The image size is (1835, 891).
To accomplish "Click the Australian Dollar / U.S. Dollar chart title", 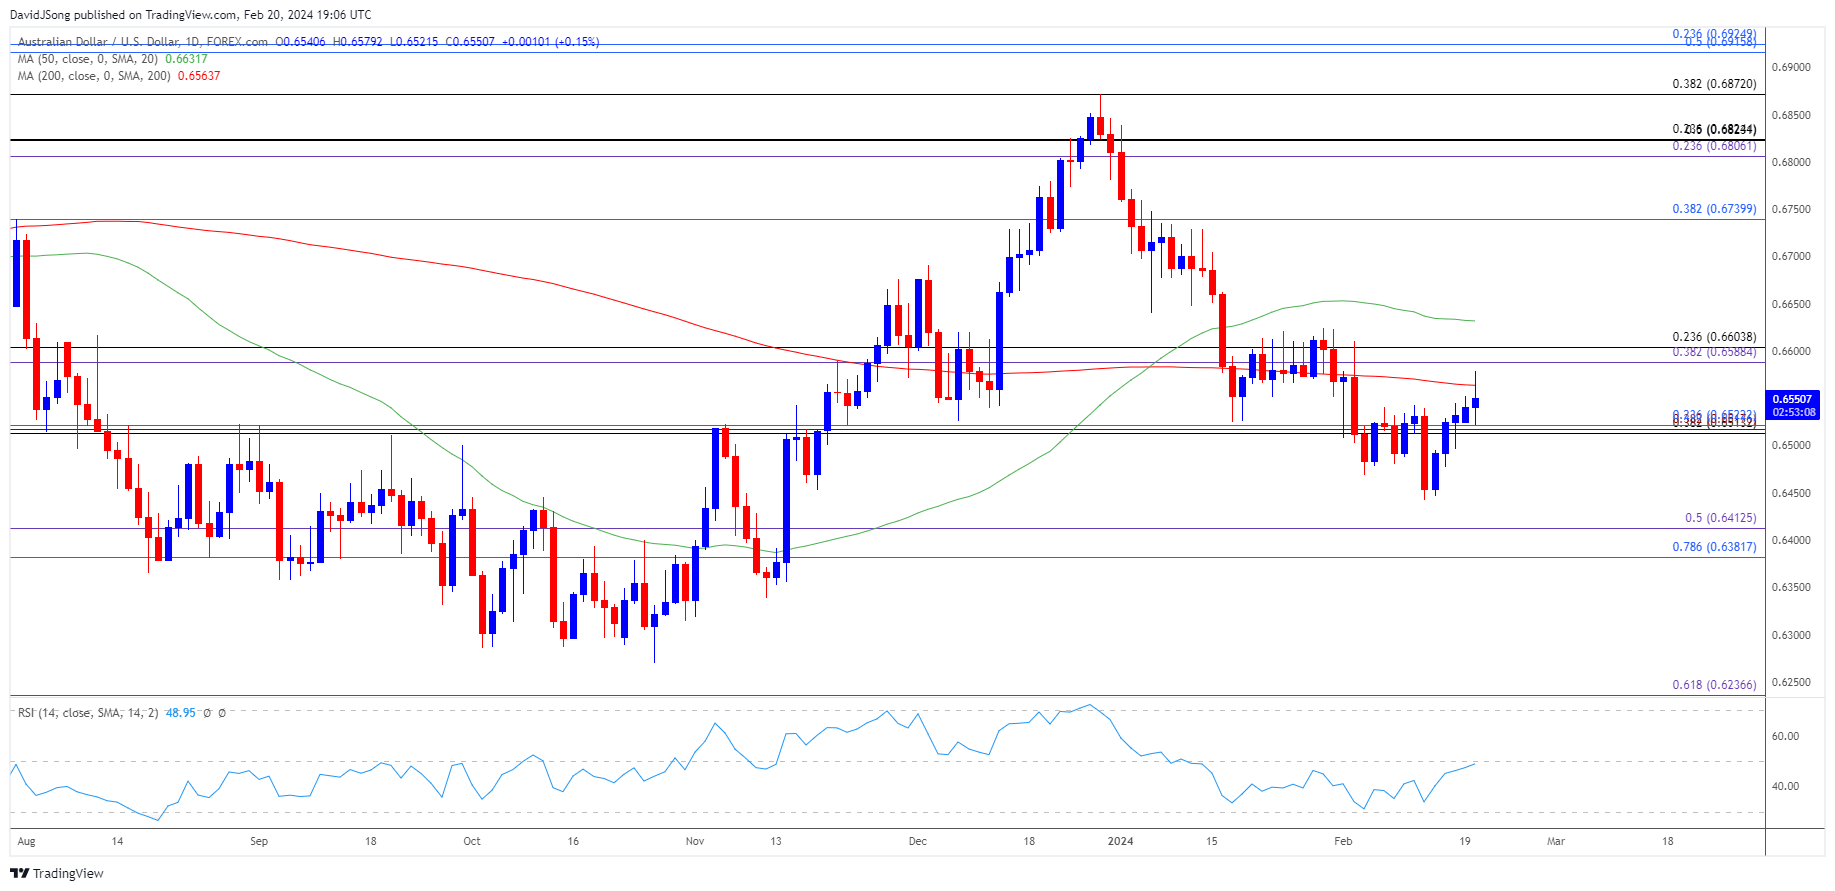I will pos(143,42).
